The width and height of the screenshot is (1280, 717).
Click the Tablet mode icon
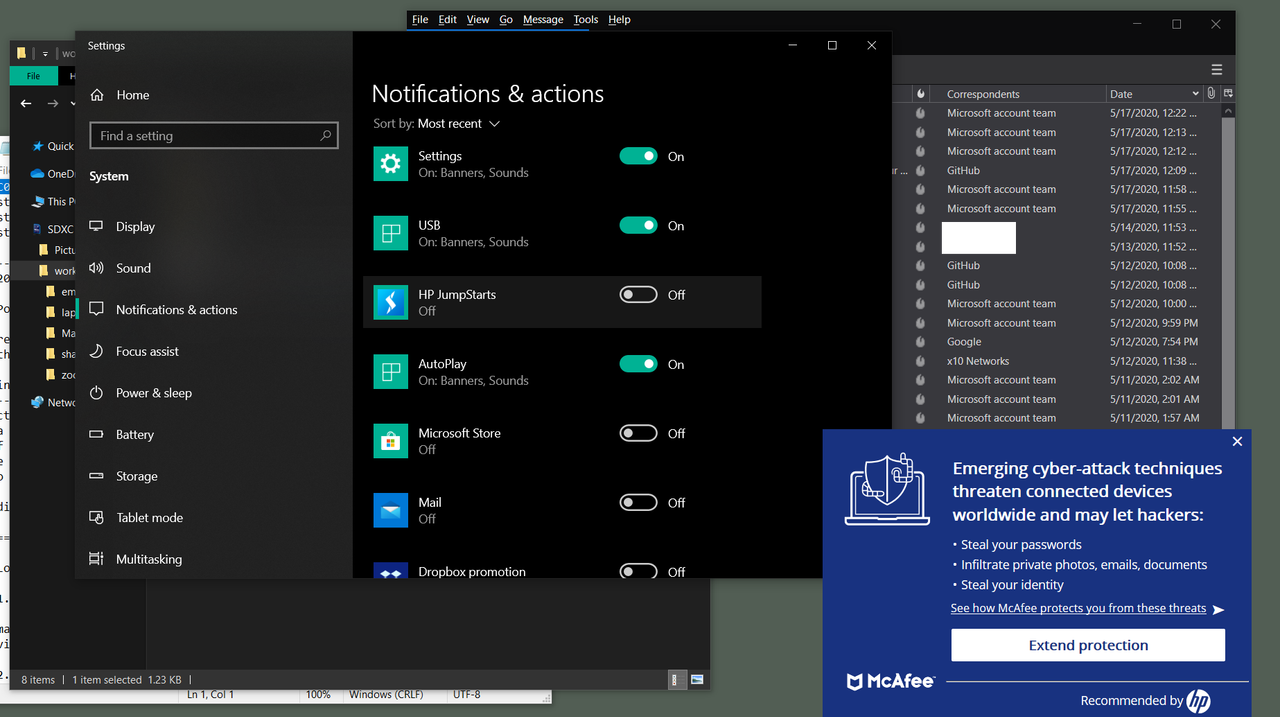click(x=96, y=518)
